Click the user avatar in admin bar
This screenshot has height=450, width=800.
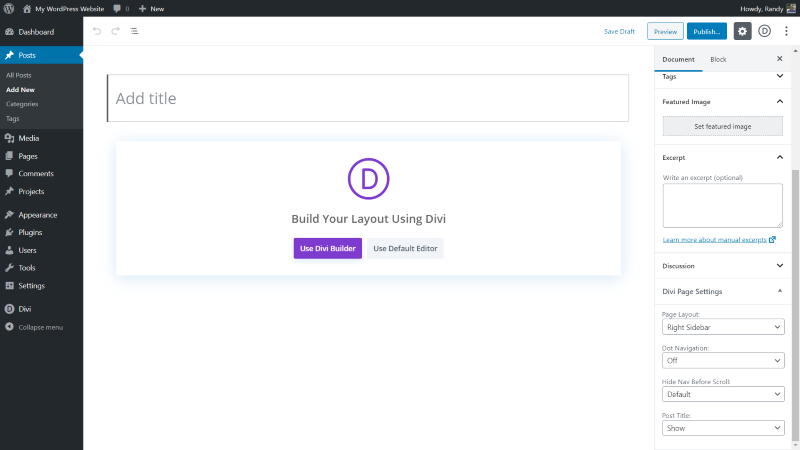pyautogui.click(x=791, y=8)
